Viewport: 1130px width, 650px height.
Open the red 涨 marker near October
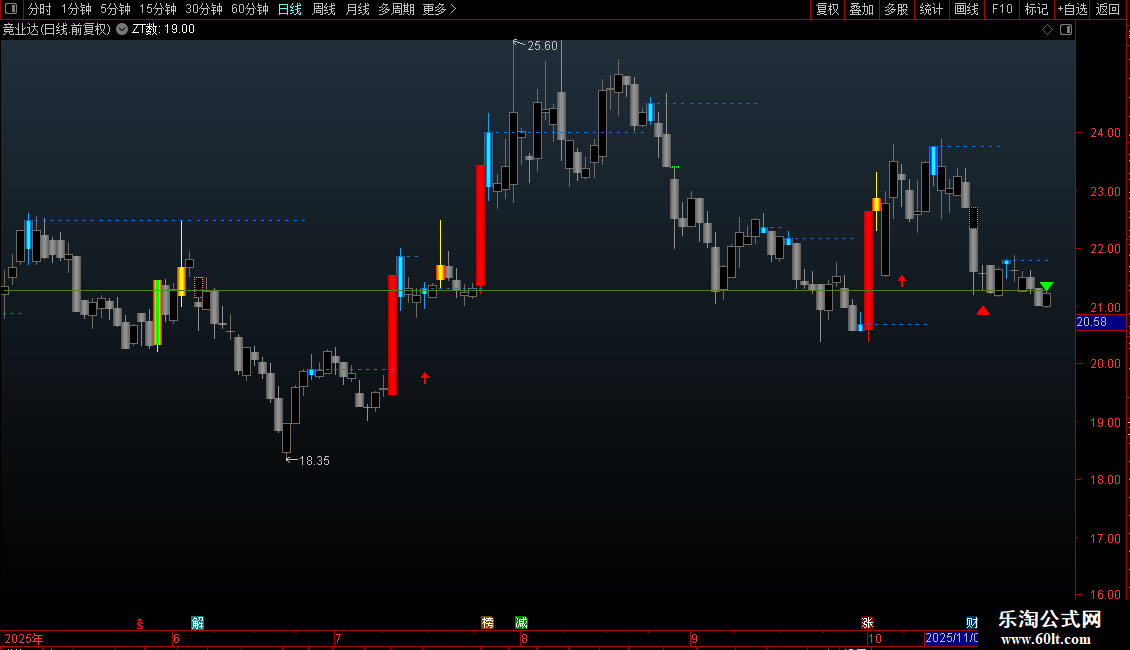click(x=868, y=623)
